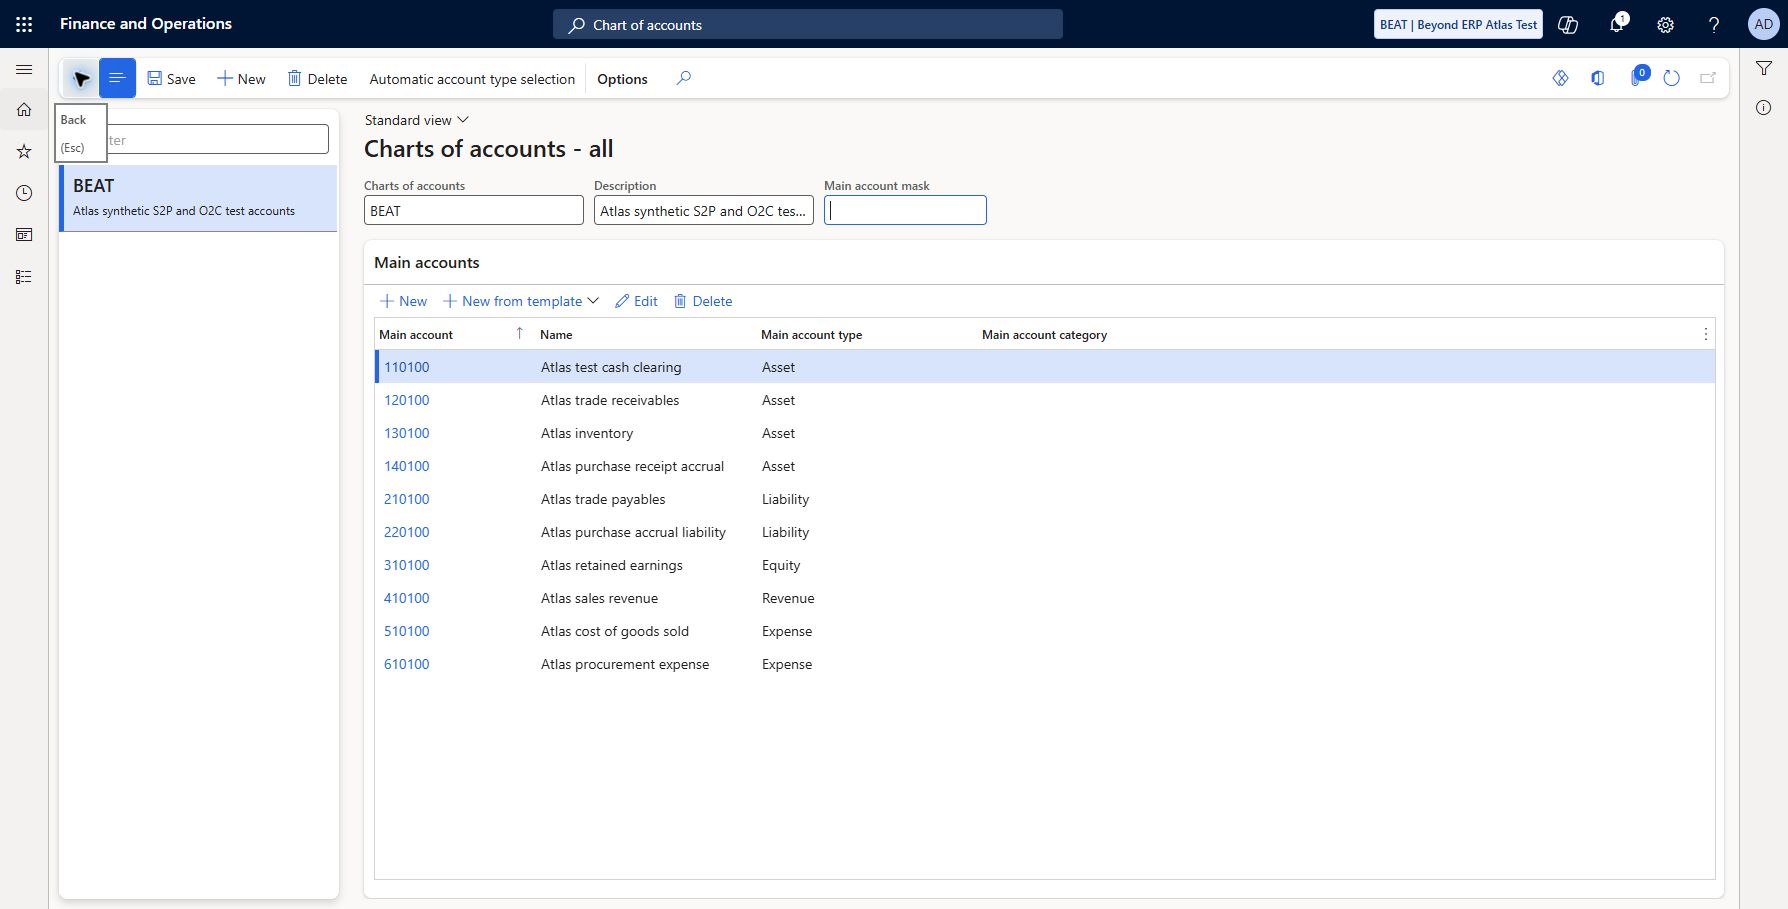
Task: Open Recent clock icon in sidebar
Action: pyautogui.click(x=24, y=193)
